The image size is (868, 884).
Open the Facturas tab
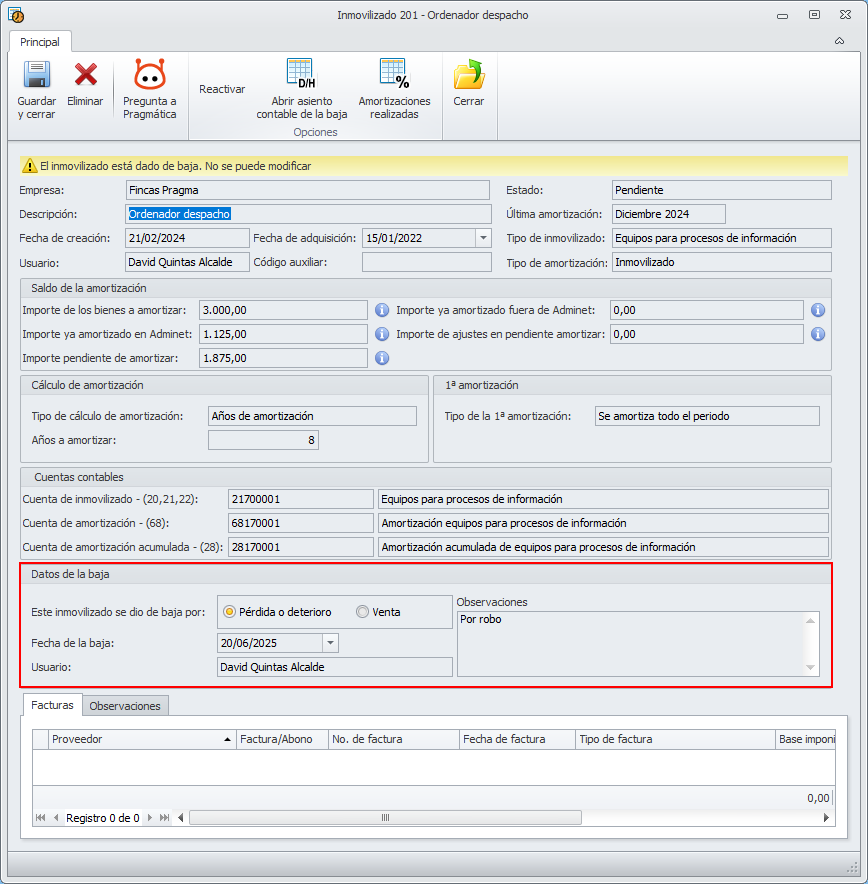click(x=52, y=705)
